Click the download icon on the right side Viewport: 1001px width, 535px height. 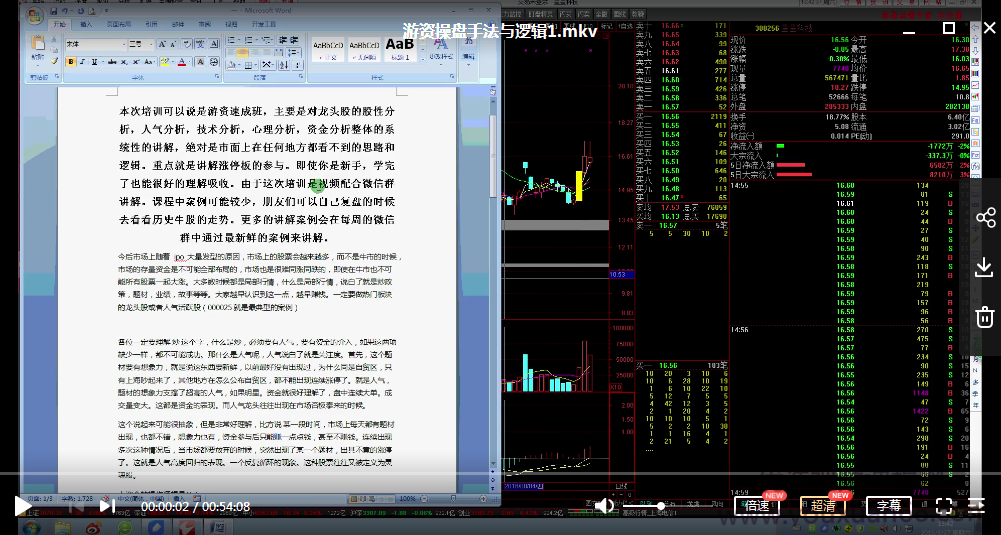[x=985, y=267]
